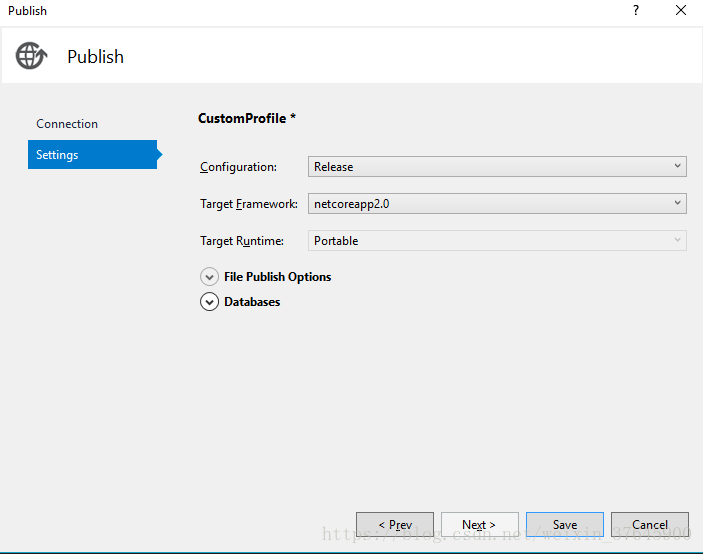Switch to the Connection tab
Screen dimensions: 703x554
(67, 124)
